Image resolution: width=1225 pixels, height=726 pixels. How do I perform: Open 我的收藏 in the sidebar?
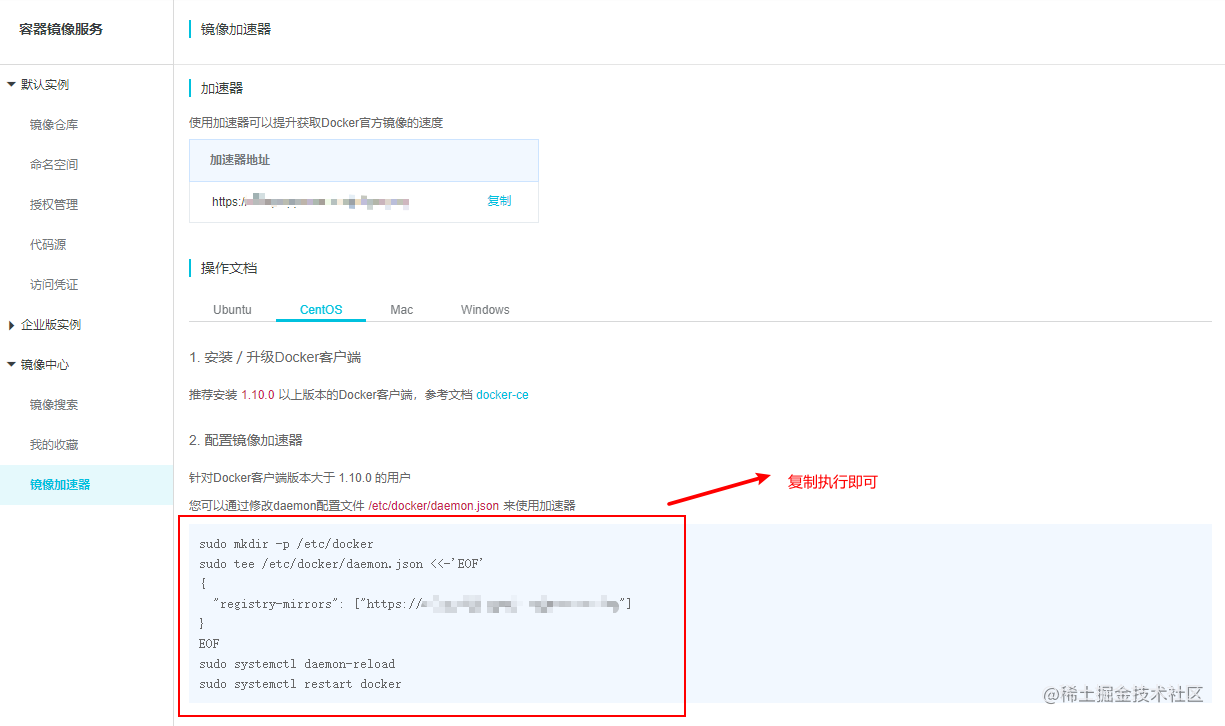(x=54, y=445)
